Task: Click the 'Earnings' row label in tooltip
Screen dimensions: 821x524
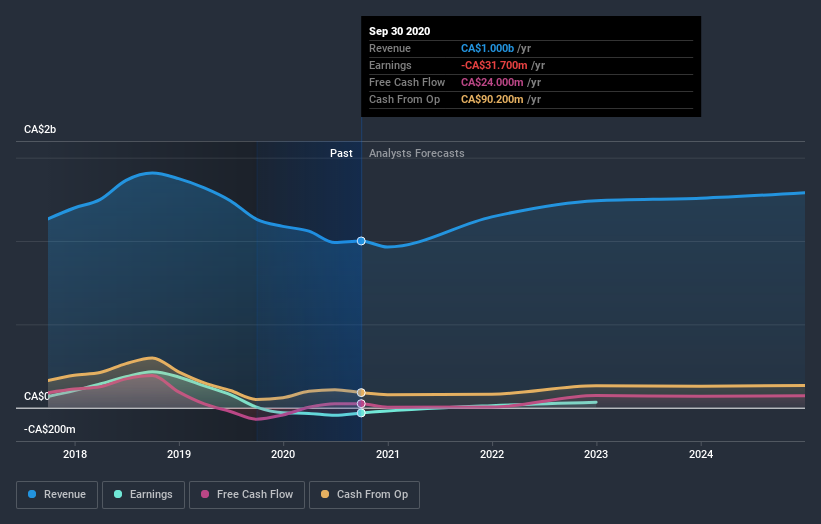Action: pyautogui.click(x=390, y=65)
